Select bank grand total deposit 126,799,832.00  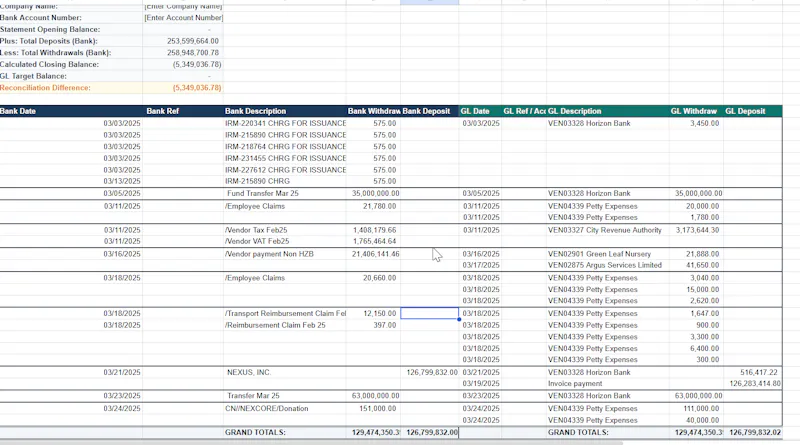coord(429,432)
